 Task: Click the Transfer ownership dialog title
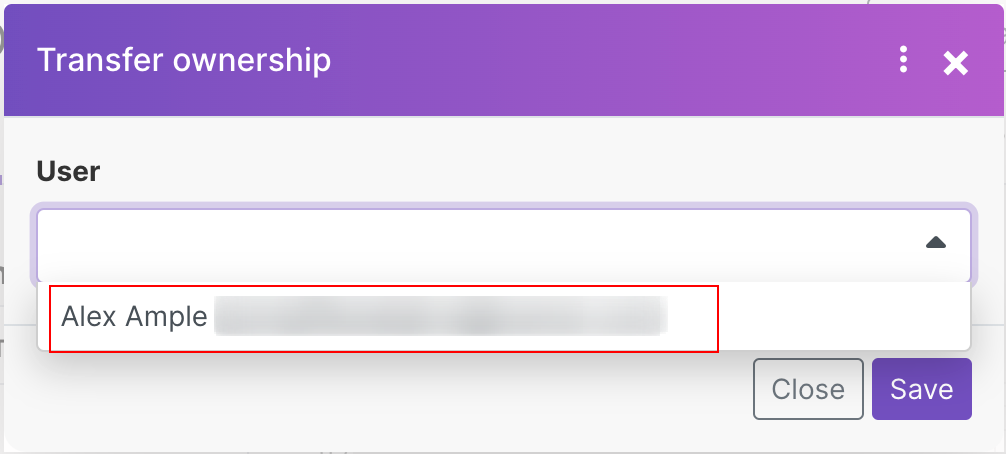183,61
